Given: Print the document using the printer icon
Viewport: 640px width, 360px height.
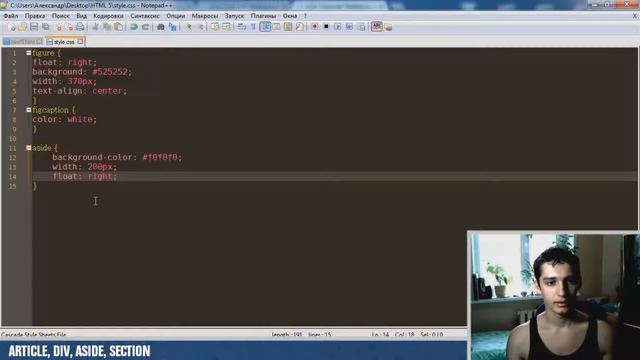Looking at the screenshot, I should [x=80, y=27].
